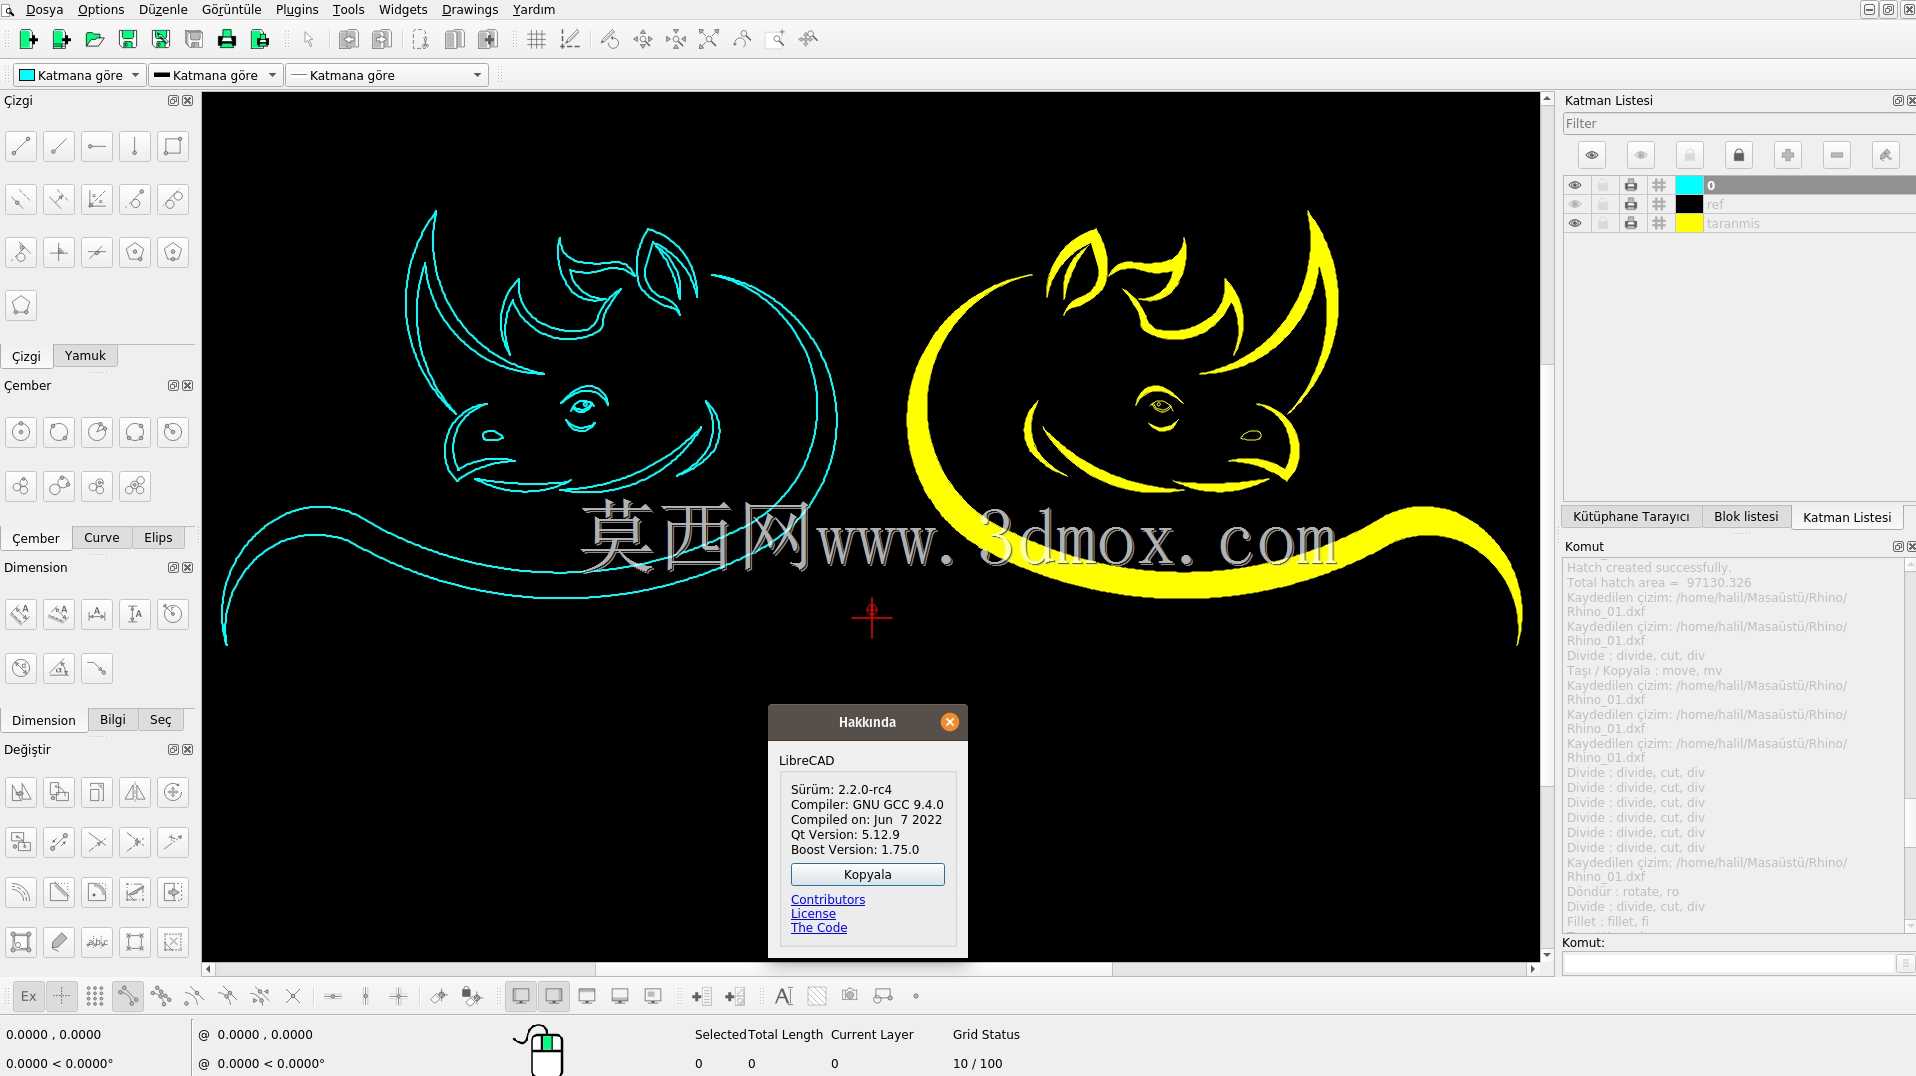Click cyan color swatch of layer 0
The width and height of the screenshot is (1916, 1076).
pyautogui.click(x=1689, y=185)
